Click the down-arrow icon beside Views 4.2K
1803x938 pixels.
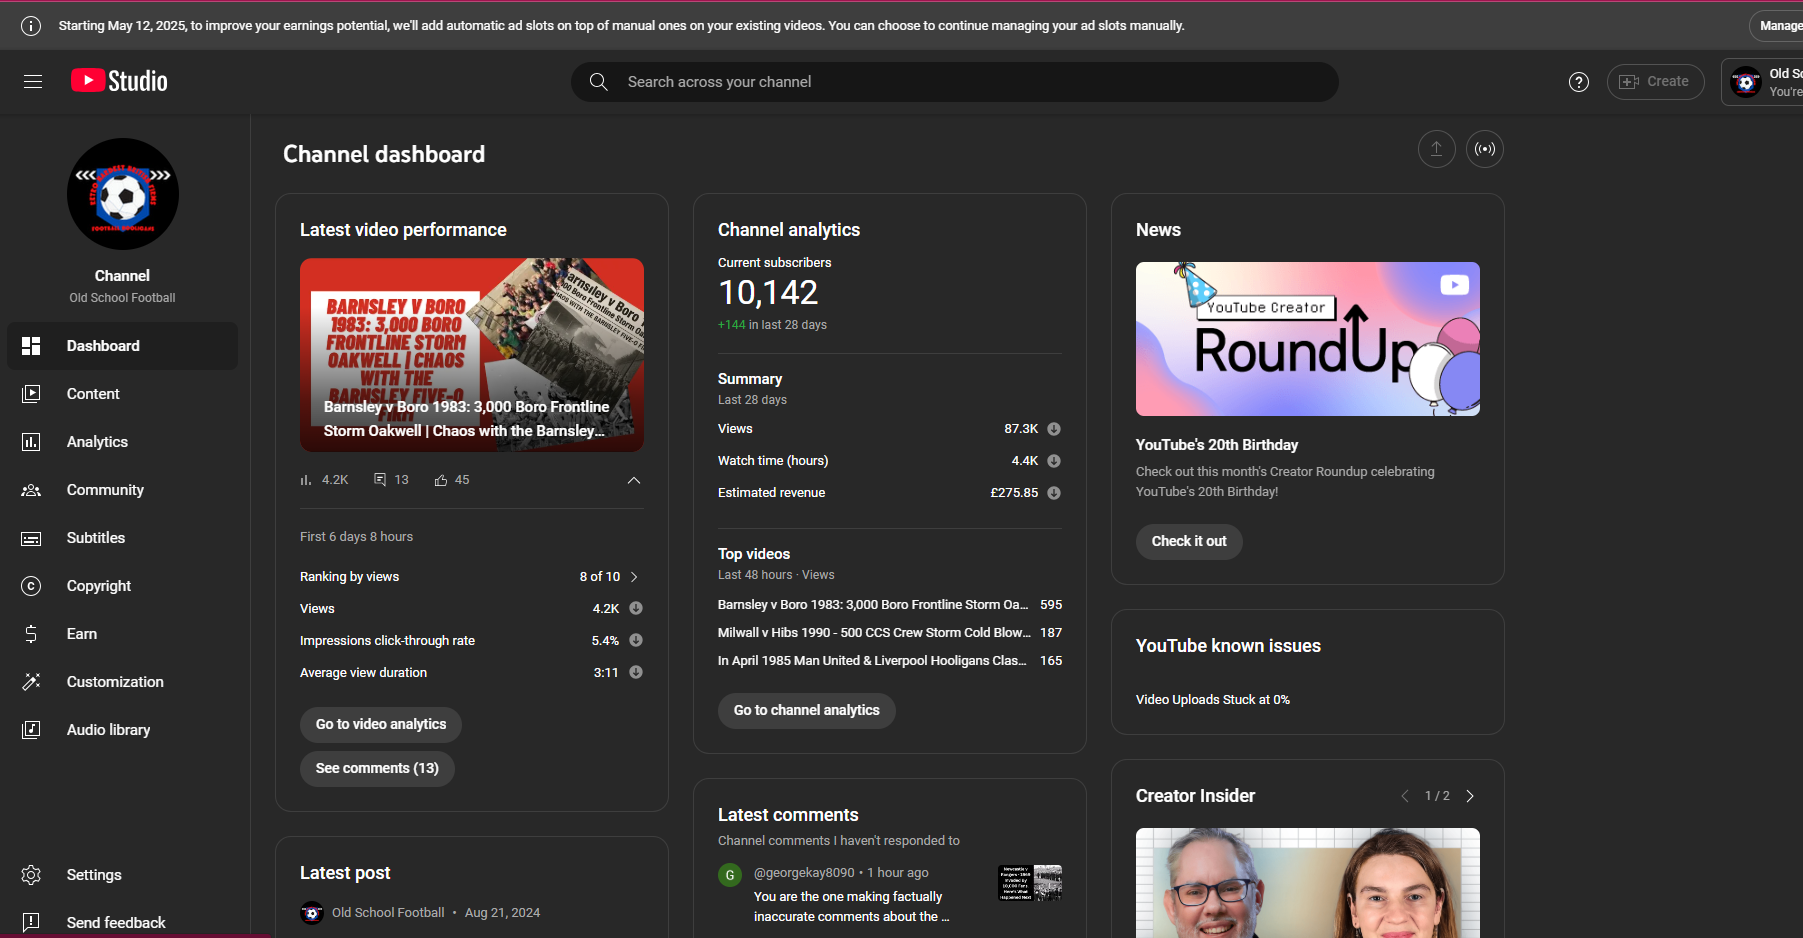click(636, 608)
